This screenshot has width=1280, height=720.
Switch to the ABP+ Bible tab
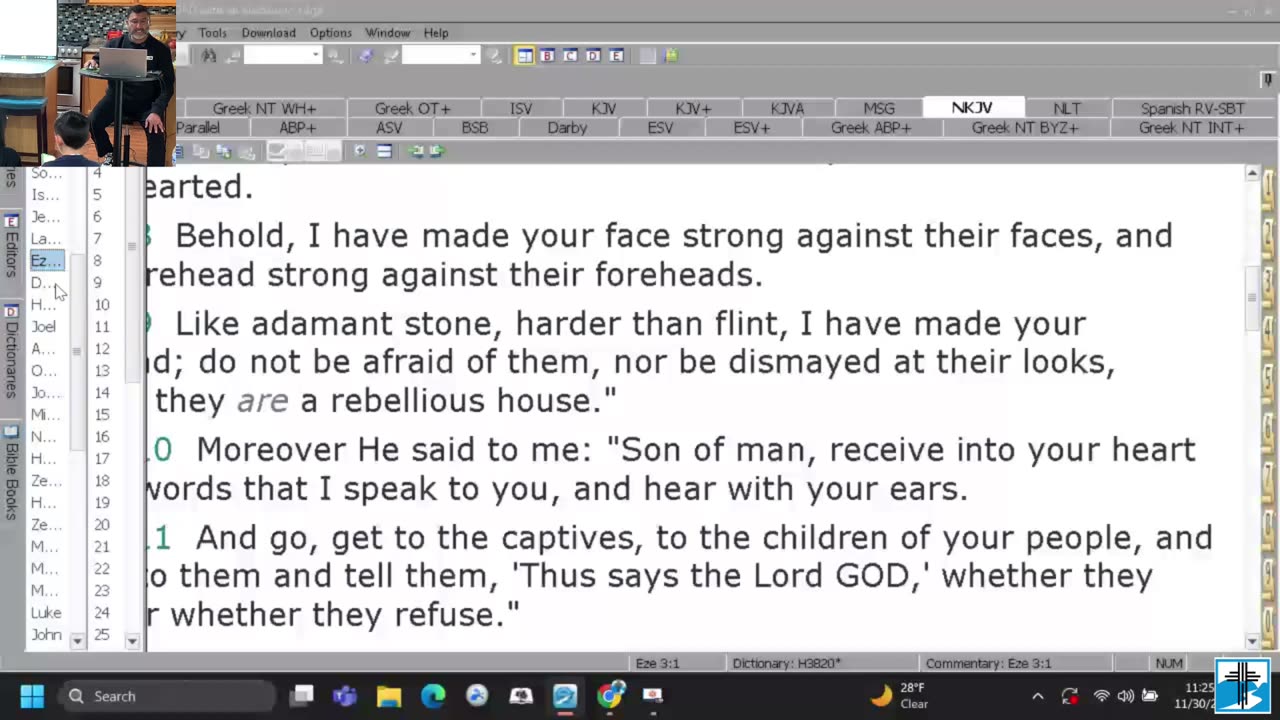(297, 128)
